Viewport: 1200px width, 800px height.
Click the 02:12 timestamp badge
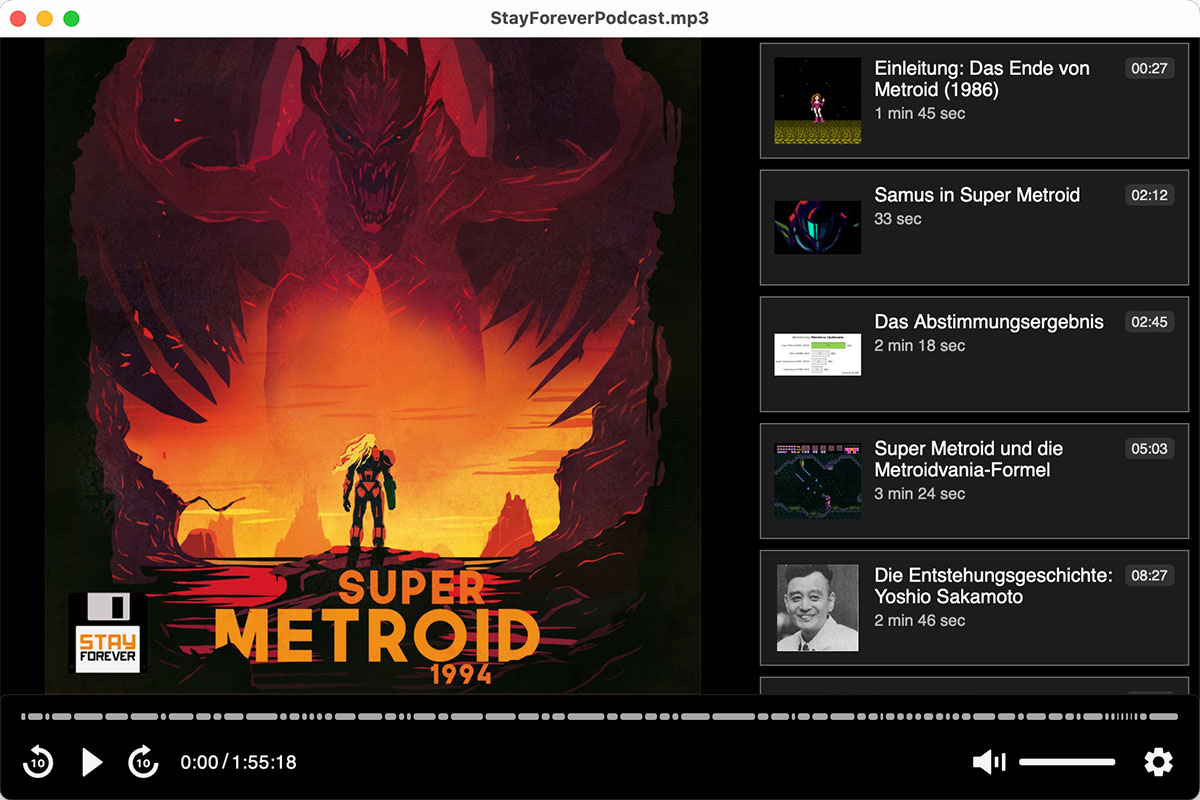[1148, 195]
